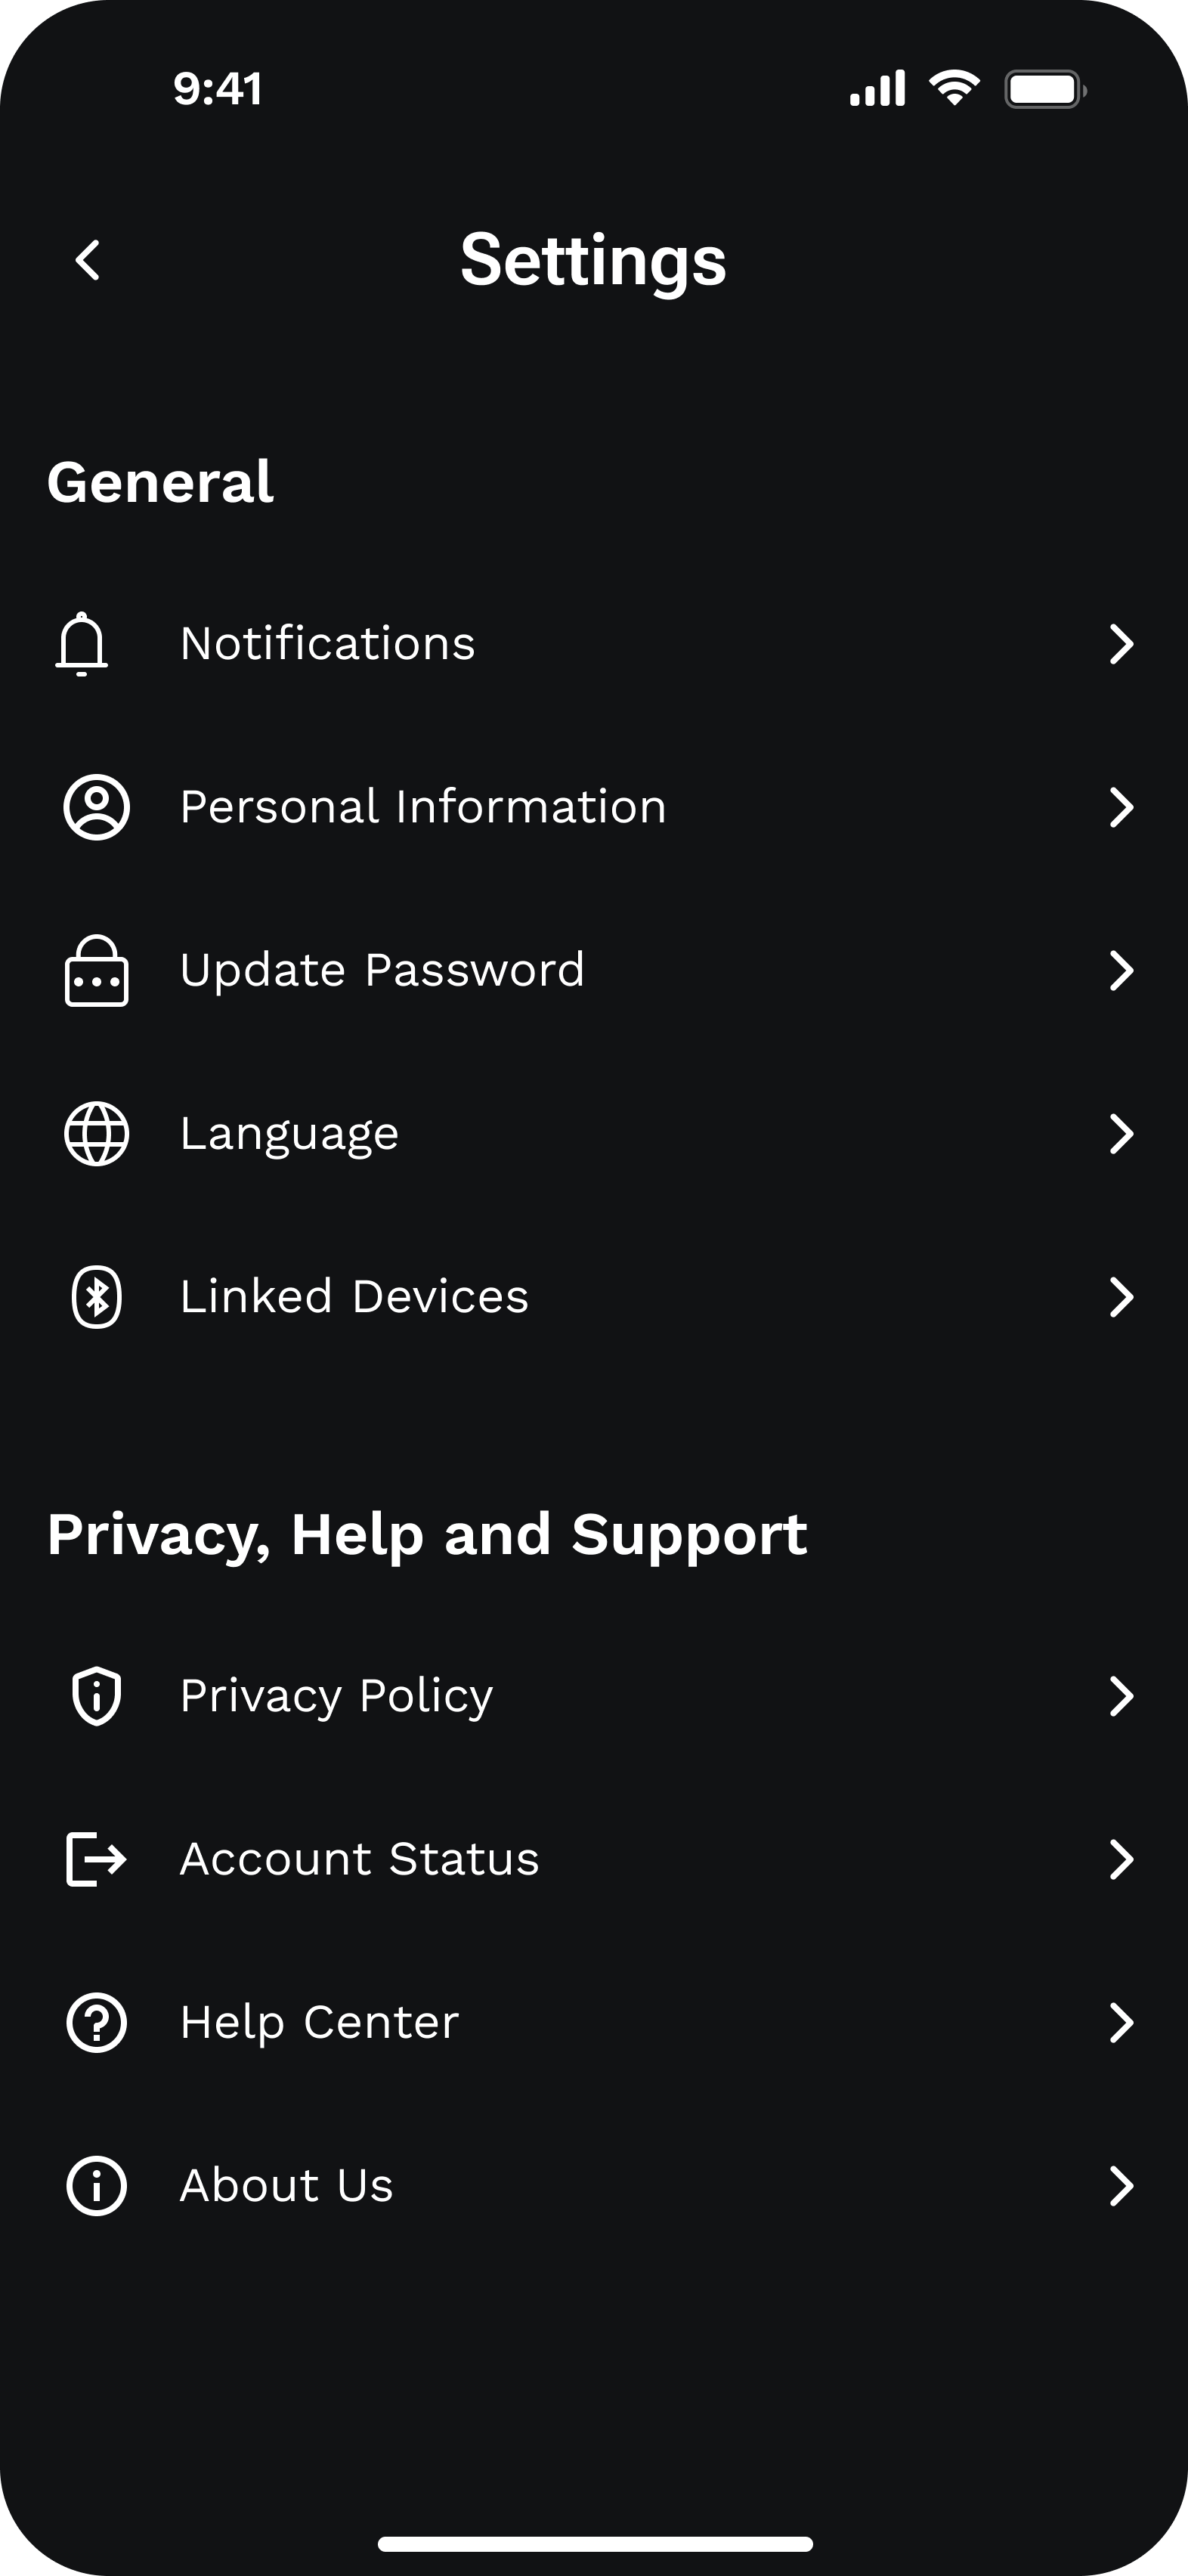Tap the Personal Information profile icon

[96, 807]
